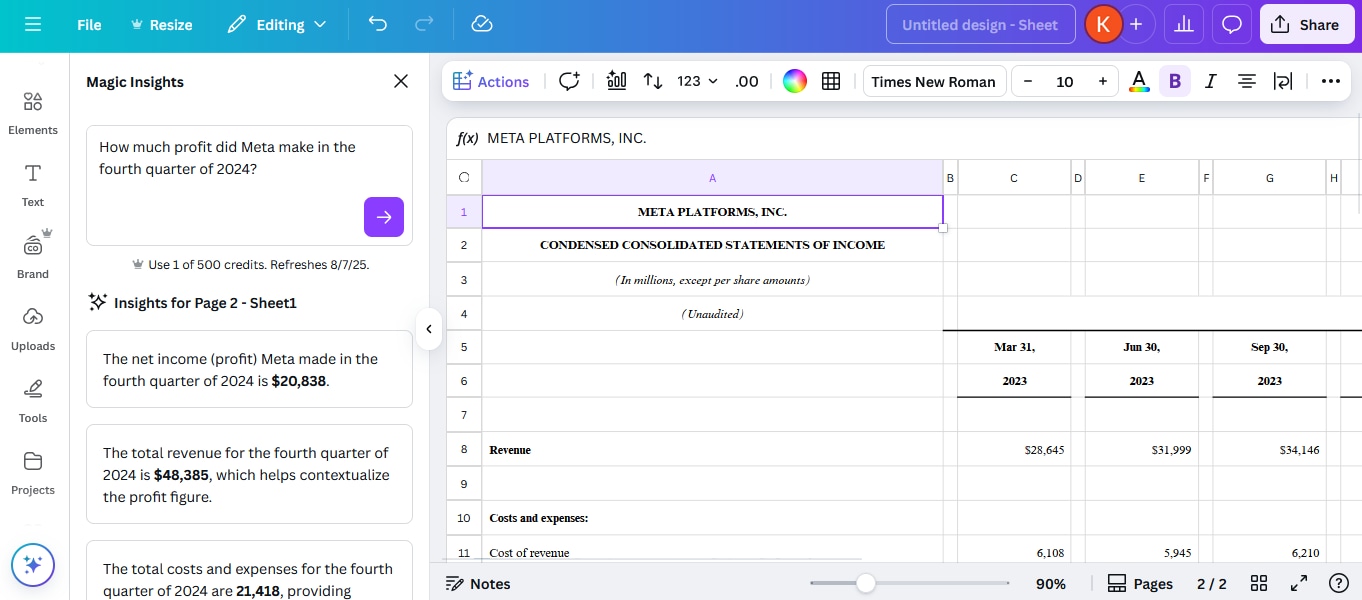This screenshot has height=600, width=1362.
Task: Launch the Magic assistant sparkle button
Action: pyautogui.click(x=33, y=565)
